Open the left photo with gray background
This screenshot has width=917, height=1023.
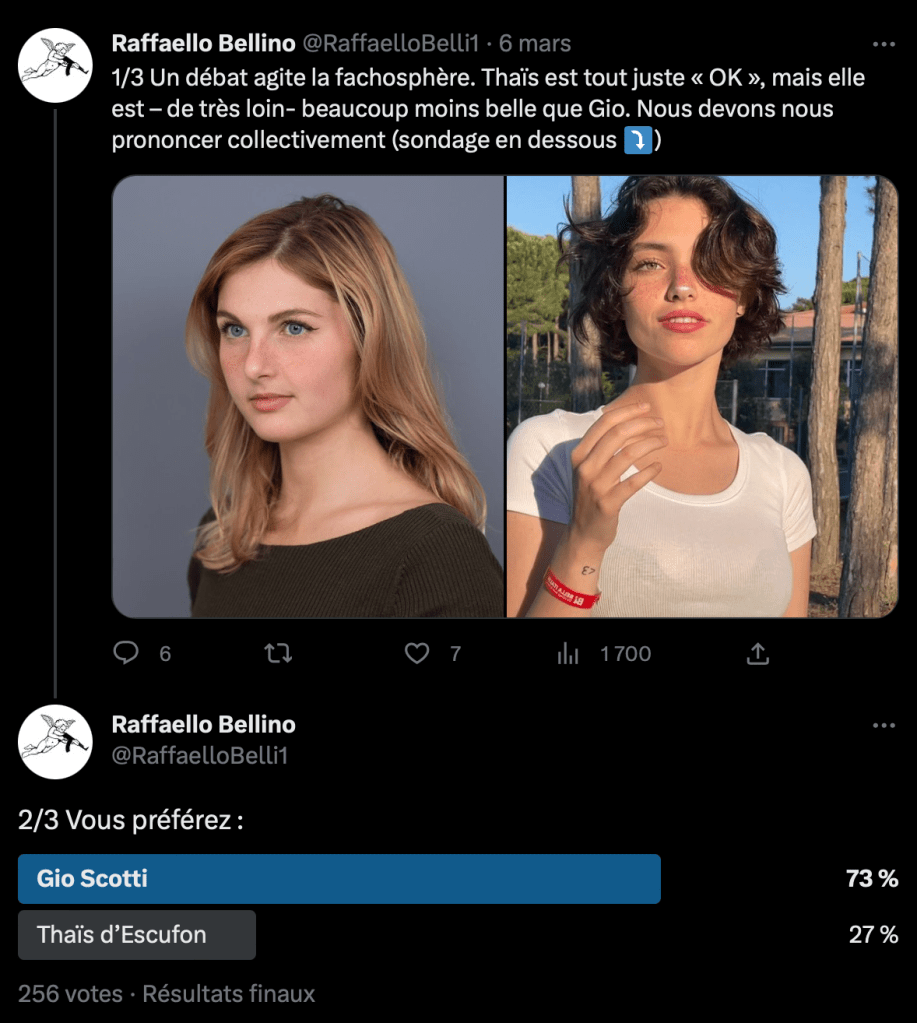coord(308,397)
